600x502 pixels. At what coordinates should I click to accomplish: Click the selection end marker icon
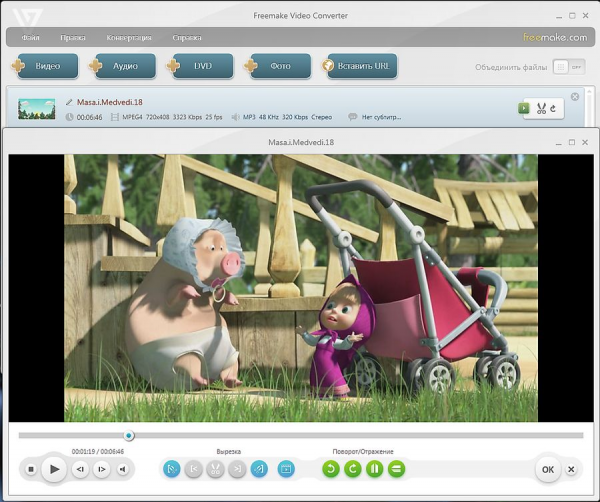point(259,469)
